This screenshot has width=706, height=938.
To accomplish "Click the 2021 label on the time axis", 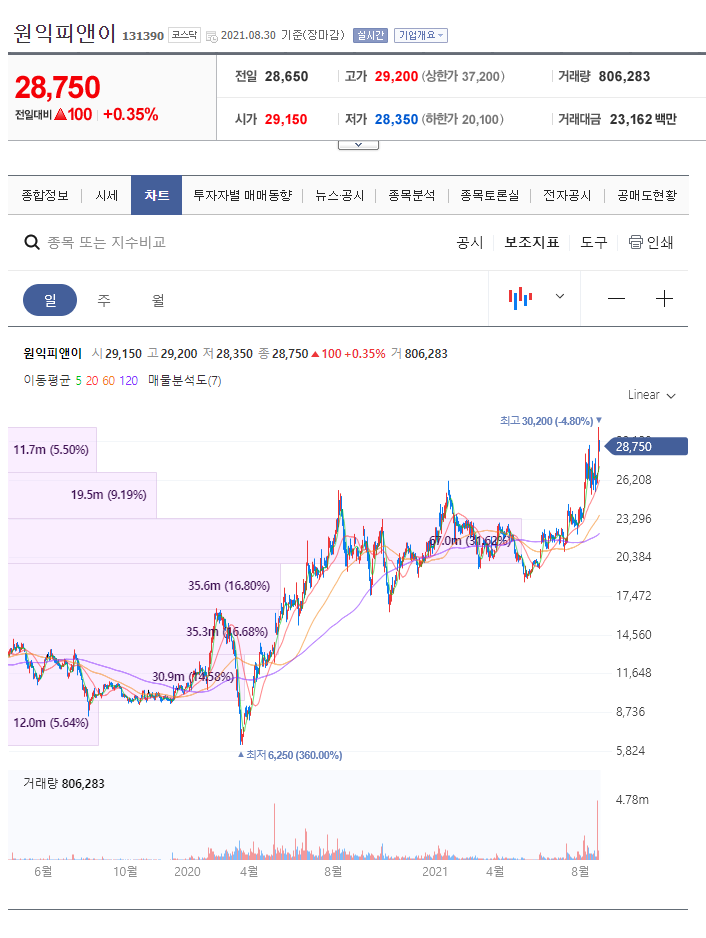I will (435, 872).
